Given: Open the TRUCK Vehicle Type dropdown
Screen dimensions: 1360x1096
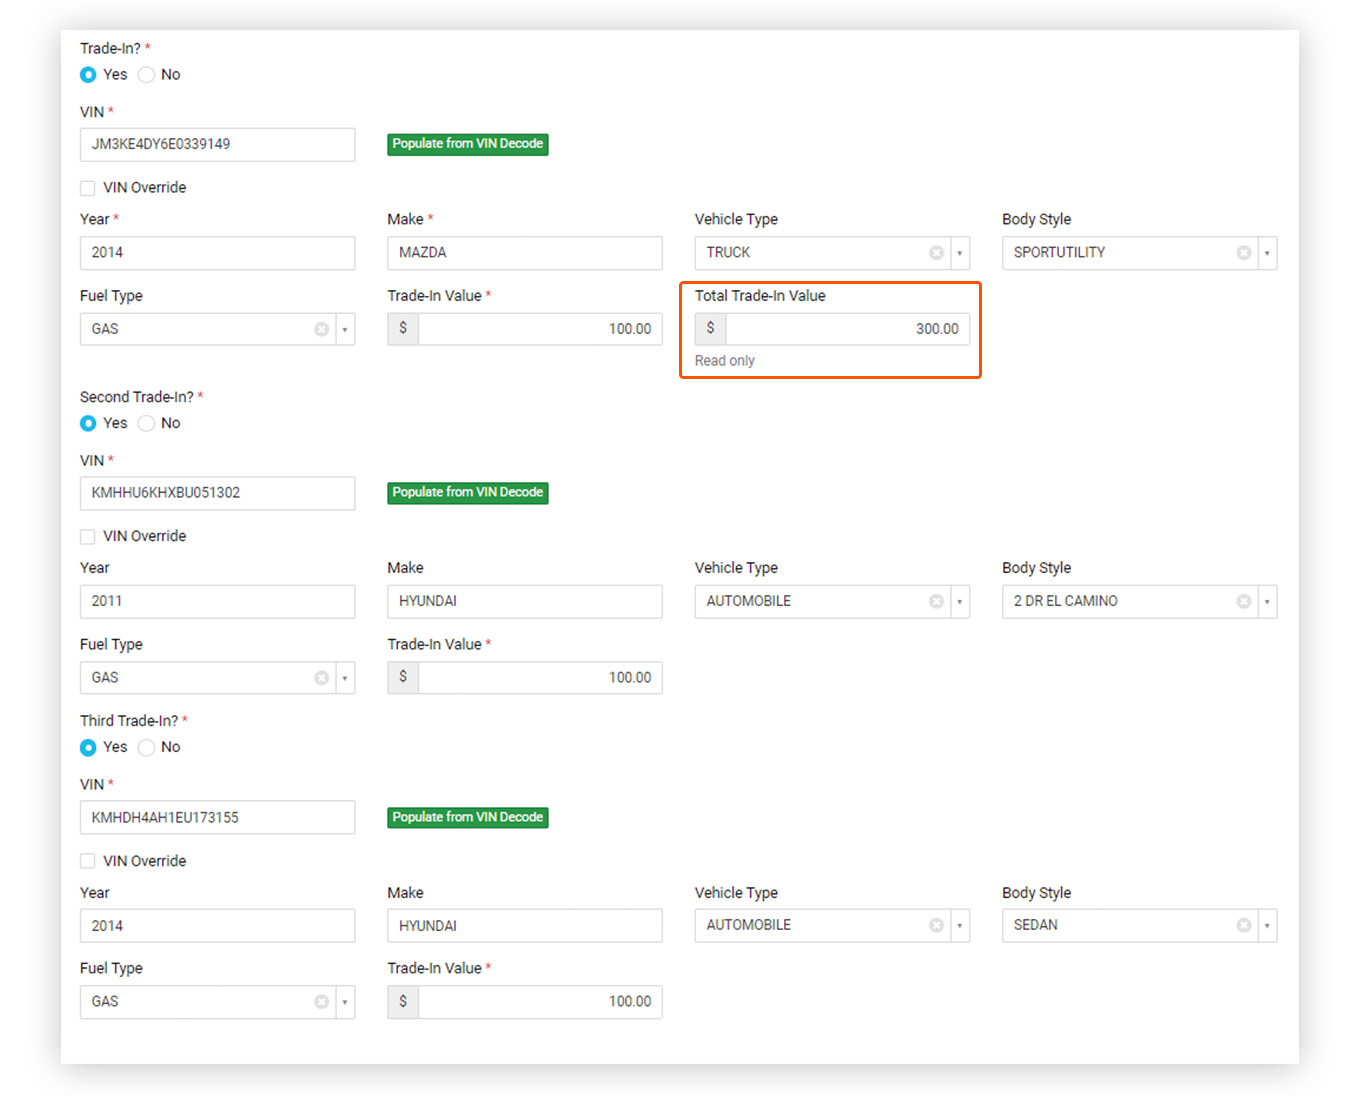Looking at the screenshot, I should pyautogui.click(x=959, y=253).
